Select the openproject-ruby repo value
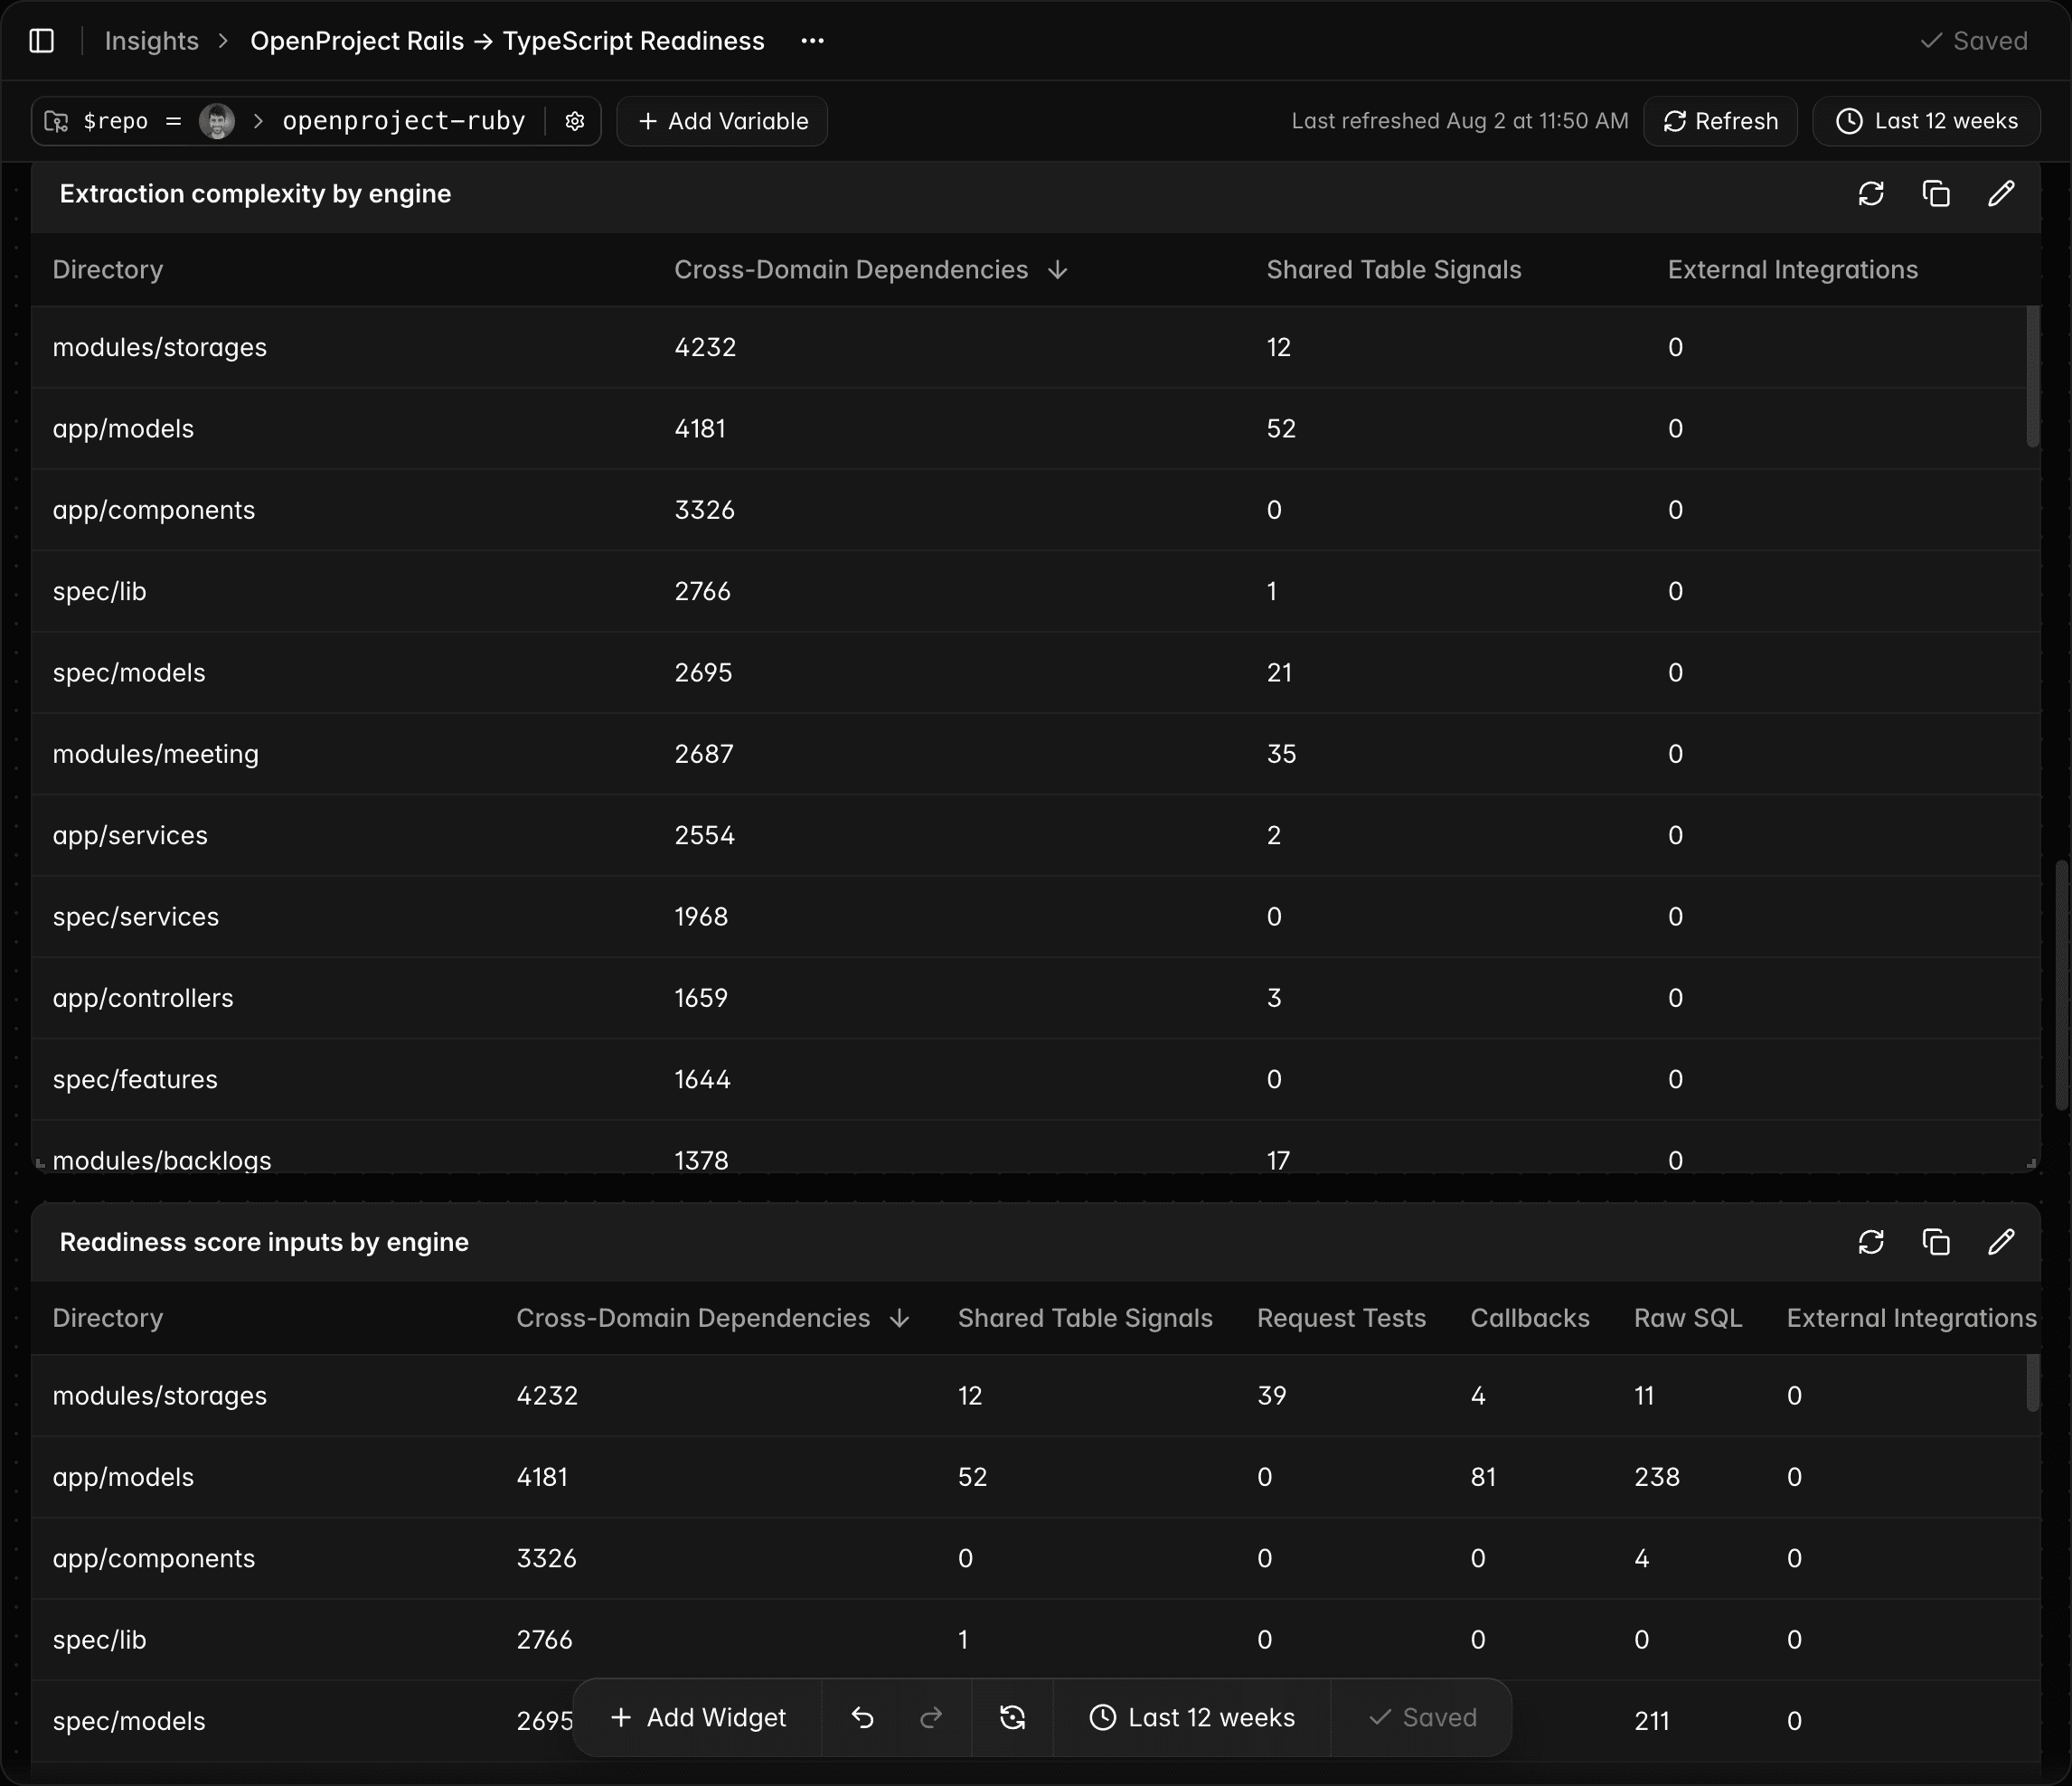The height and width of the screenshot is (1786, 2072). 404,121
